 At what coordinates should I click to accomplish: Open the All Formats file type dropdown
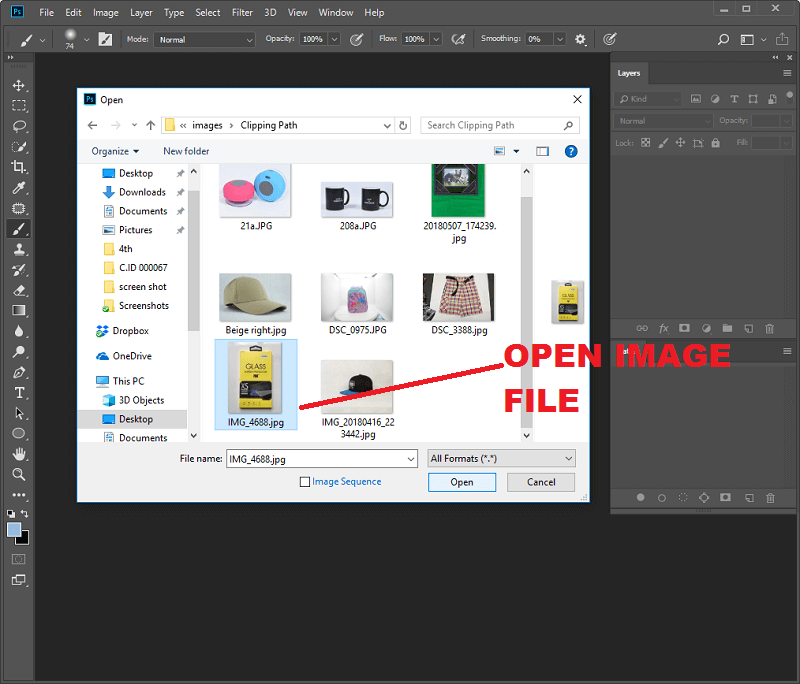(500, 458)
